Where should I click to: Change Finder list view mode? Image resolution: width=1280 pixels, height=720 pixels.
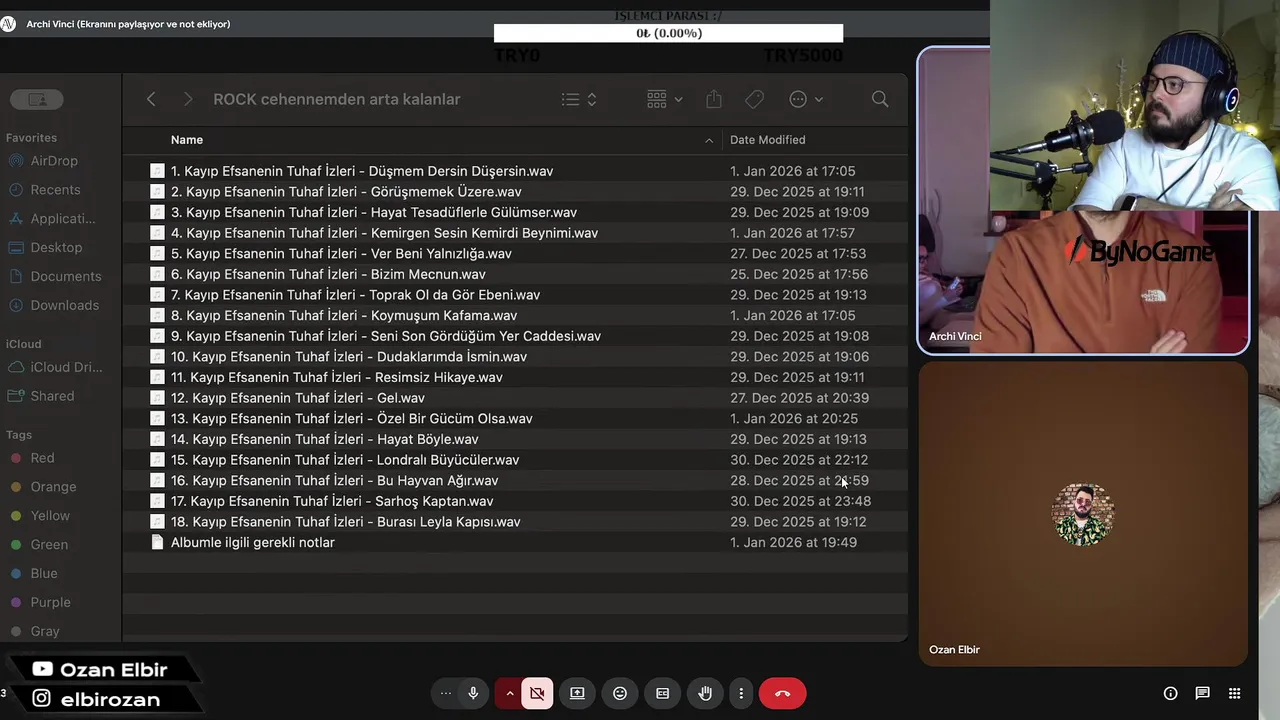coord(579,99)
